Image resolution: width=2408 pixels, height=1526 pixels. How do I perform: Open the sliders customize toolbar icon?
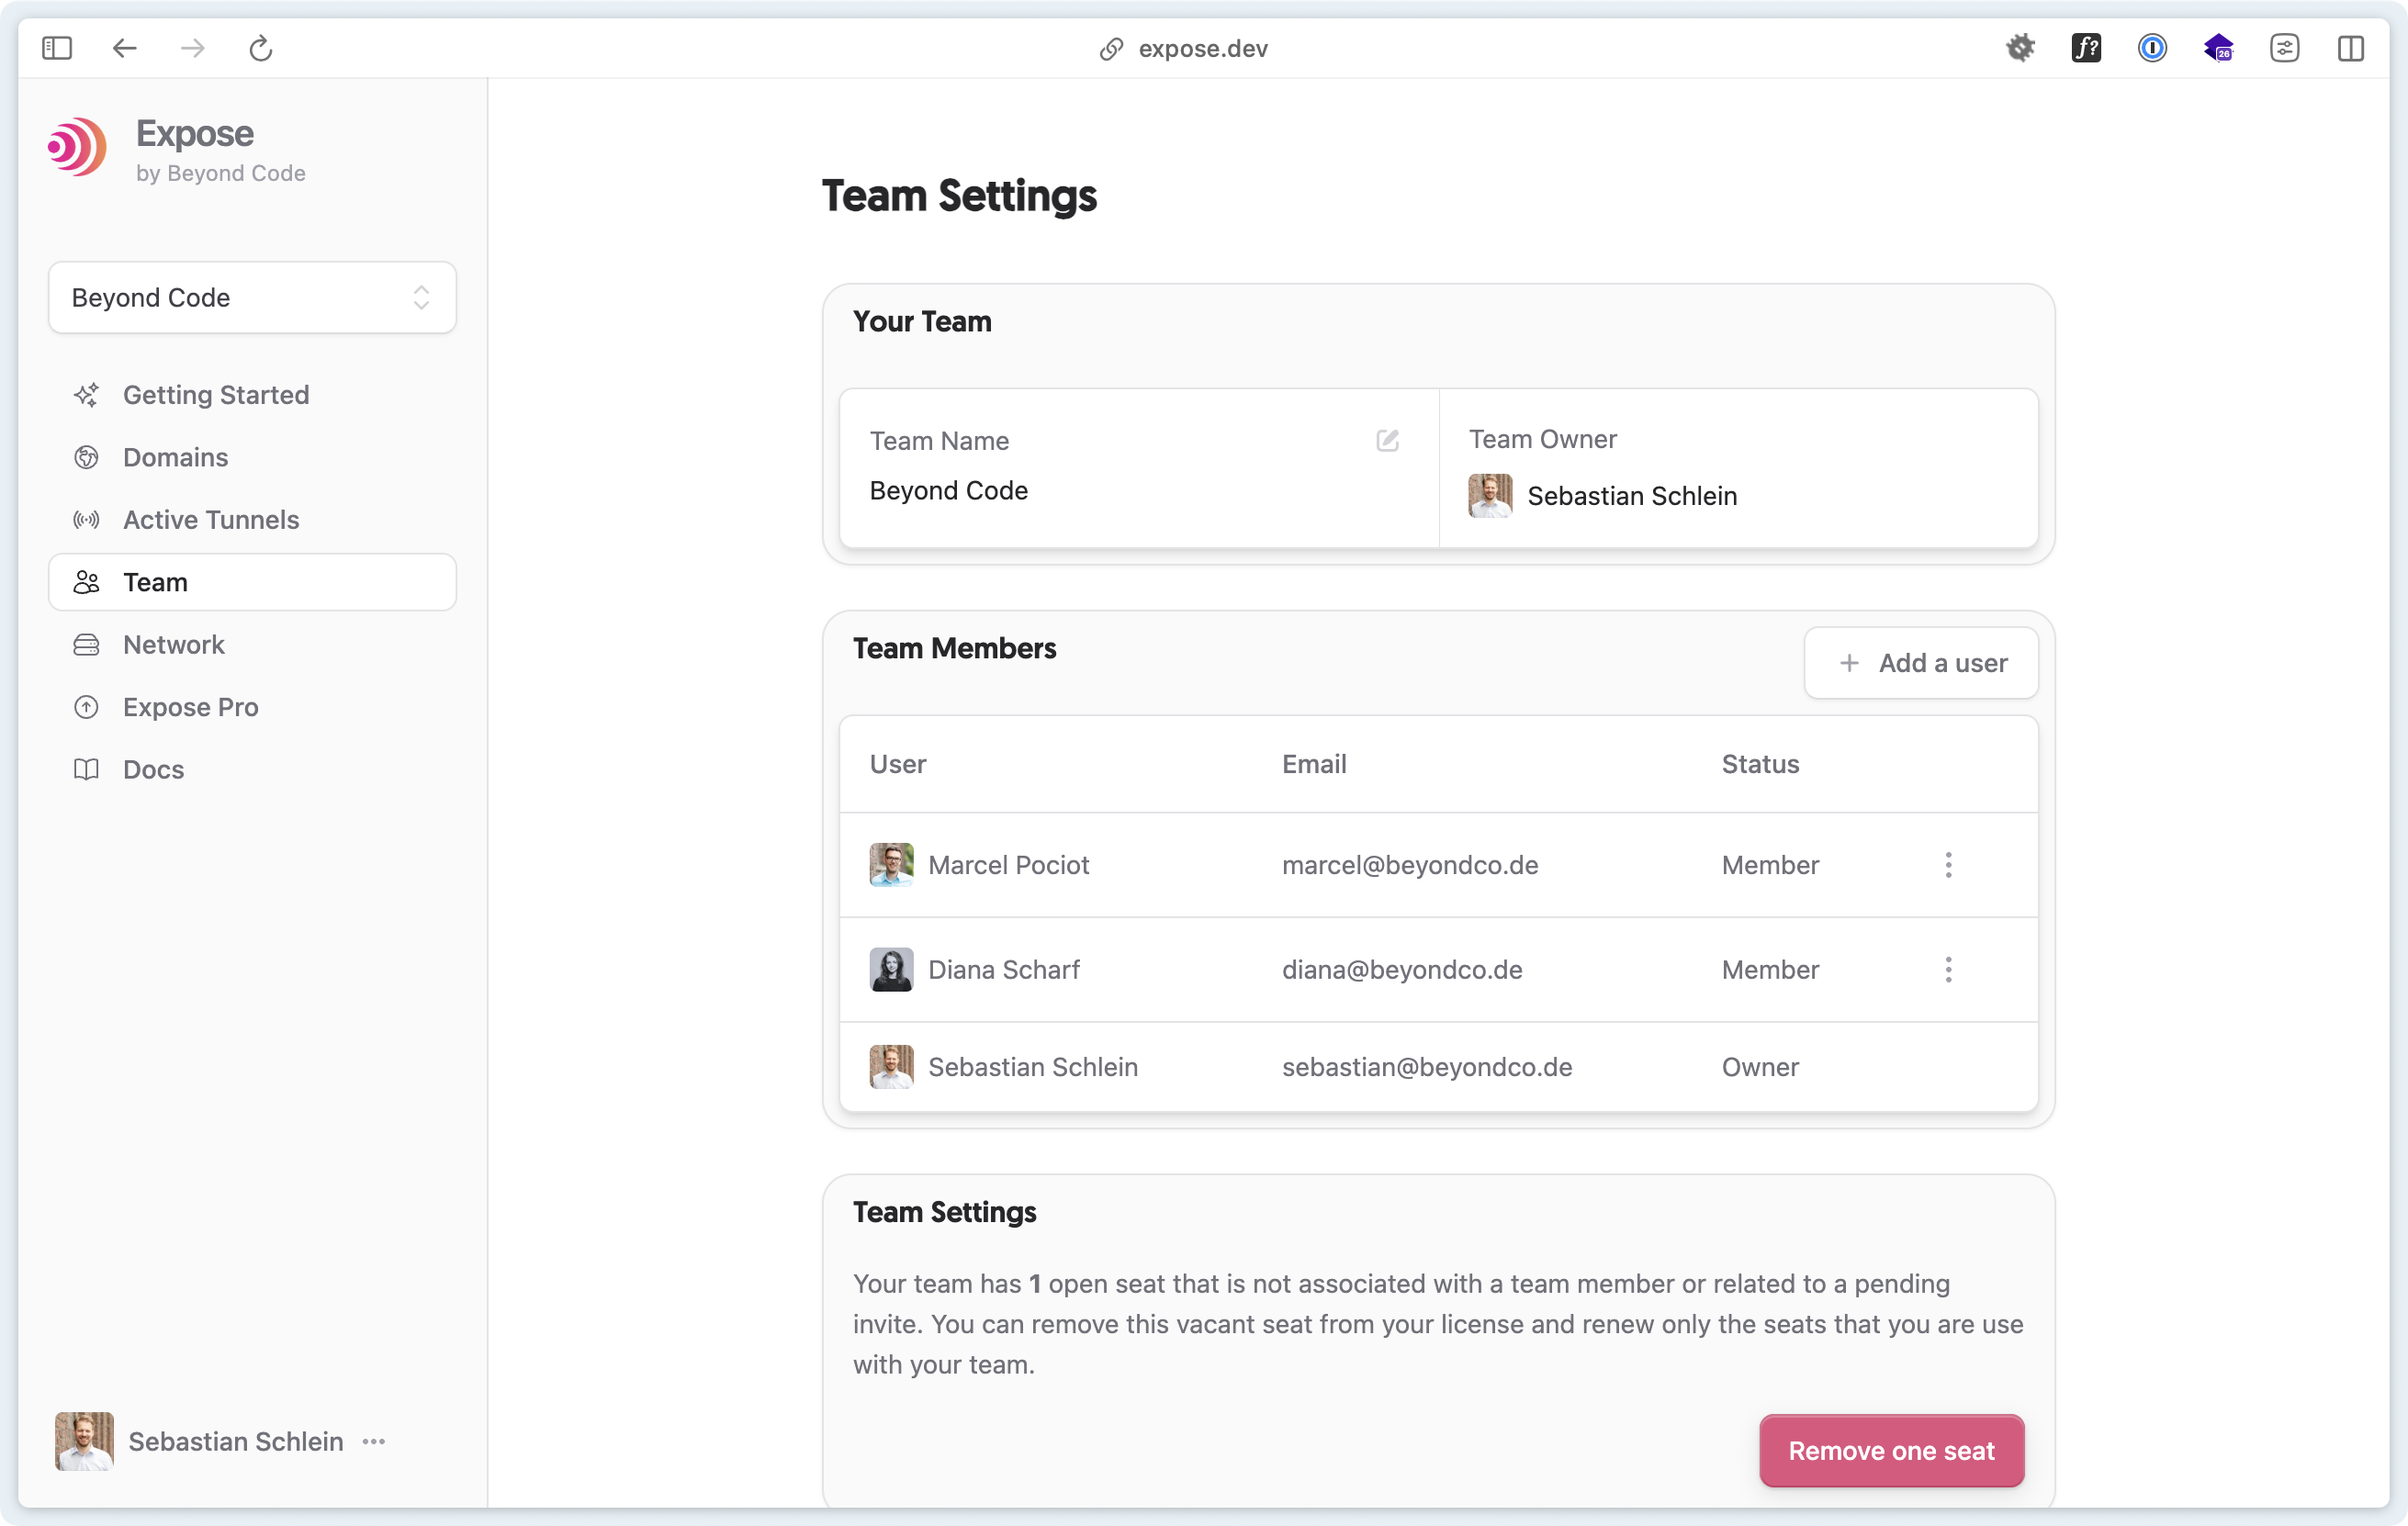pyautogui.click(x=2284, y=48)
